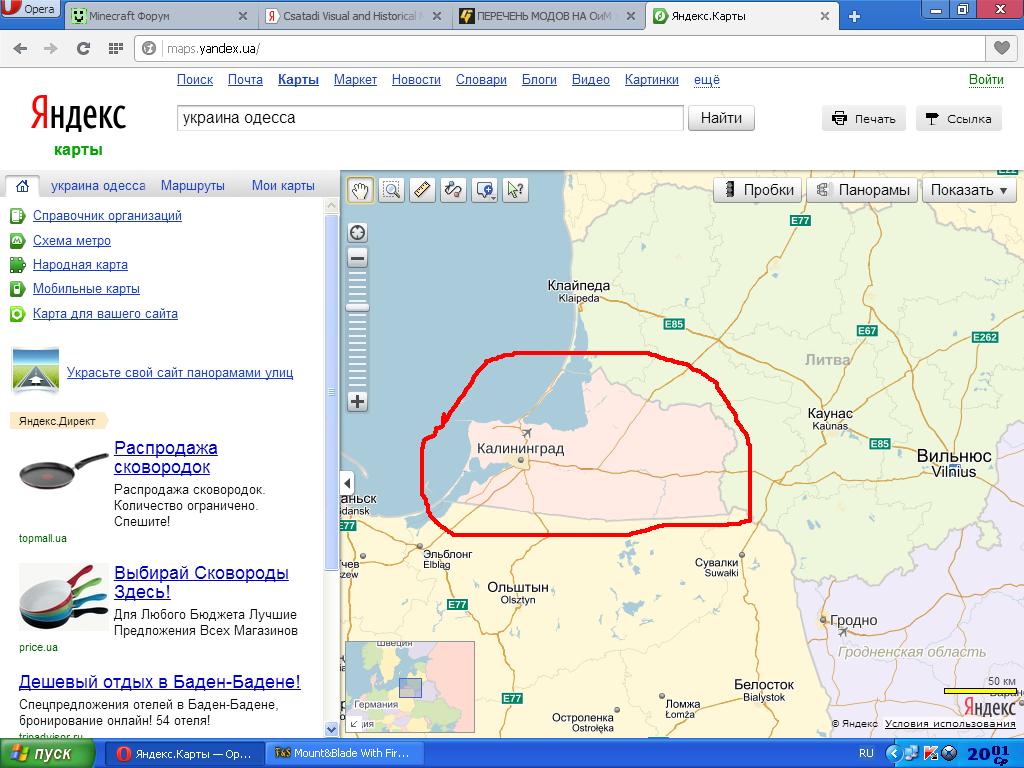This screenshot has width=1024, height=768.
Task: Click the Народная карта icon
Action: [x=17, y=264]
